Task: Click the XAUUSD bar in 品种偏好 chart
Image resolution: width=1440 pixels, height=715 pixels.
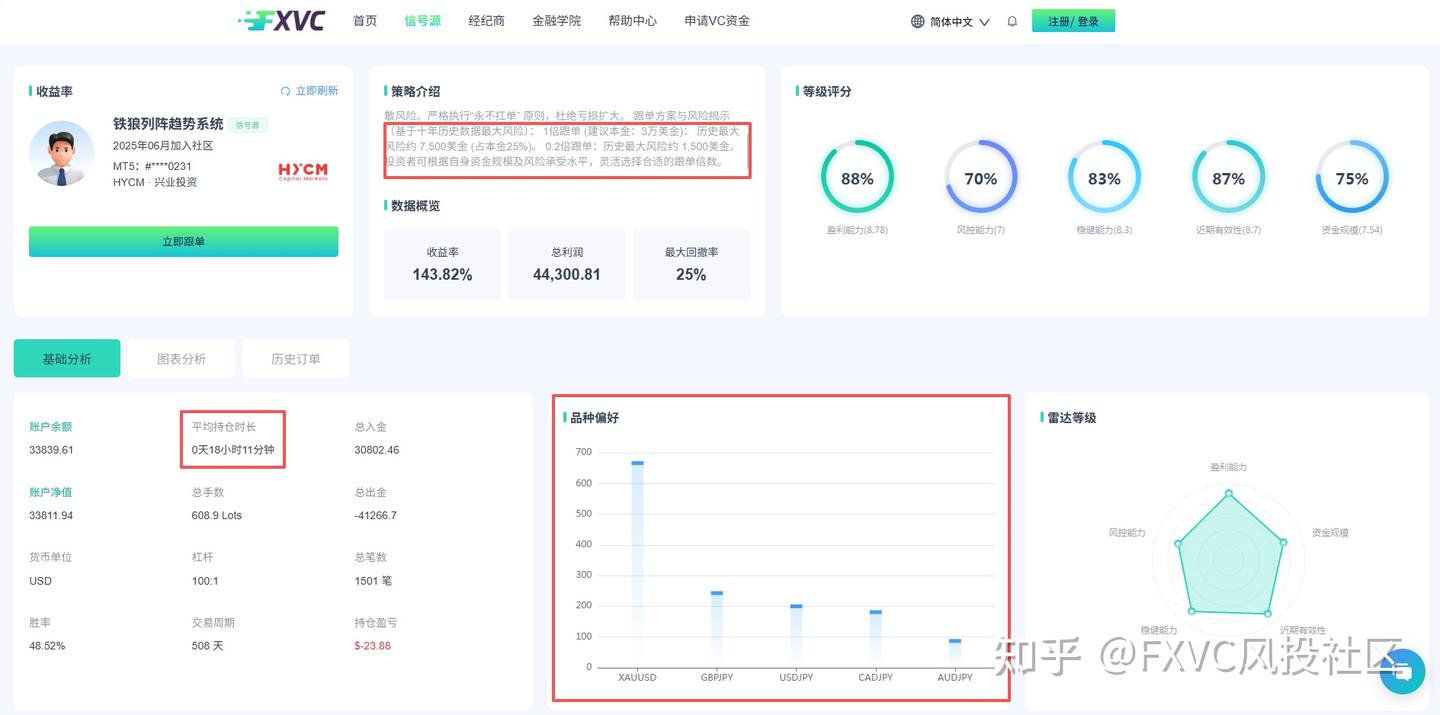Action: tap(637, 563)
